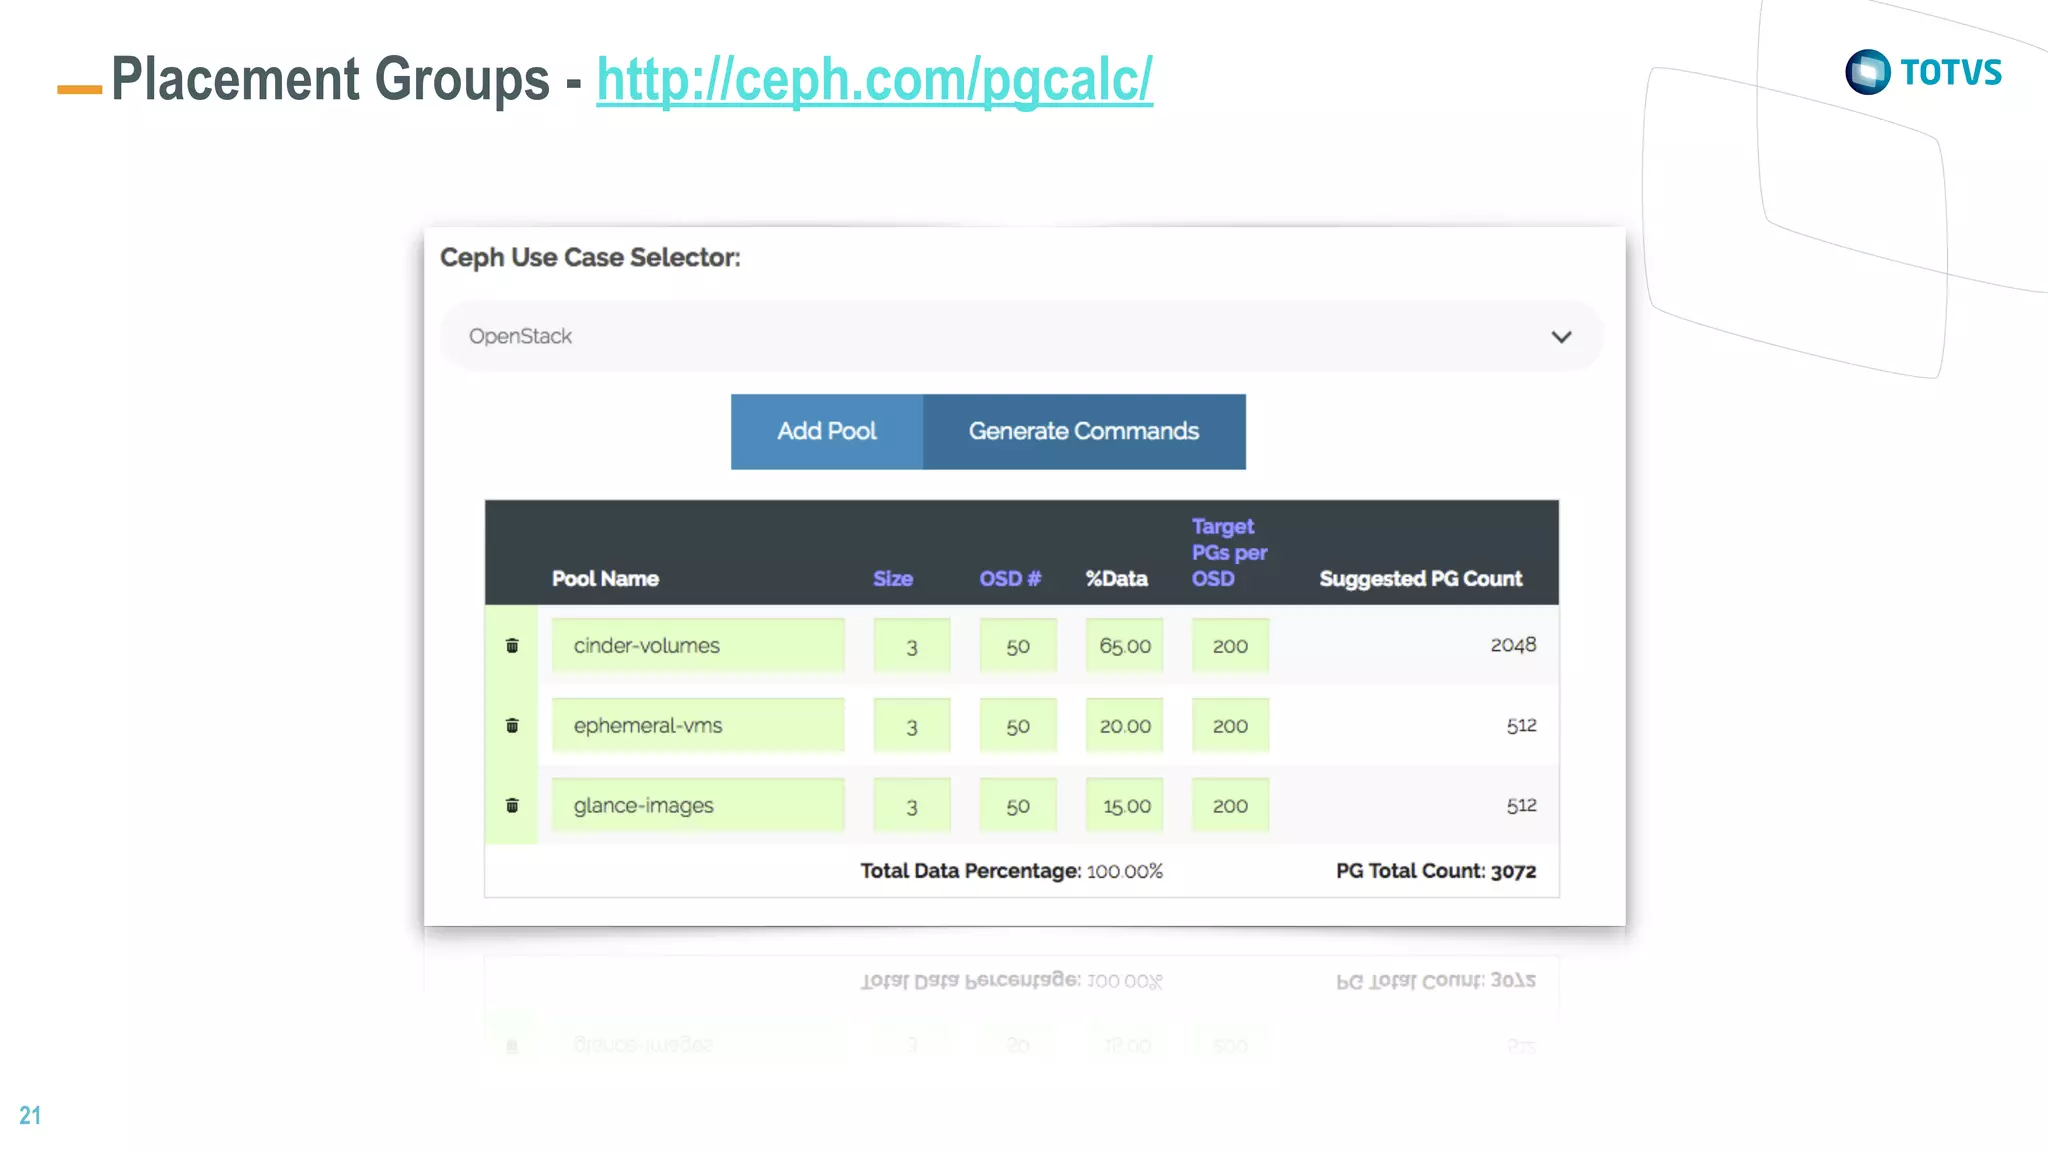Click ephemeral-vms %Data field showing 20.00

coord(1125,726)
